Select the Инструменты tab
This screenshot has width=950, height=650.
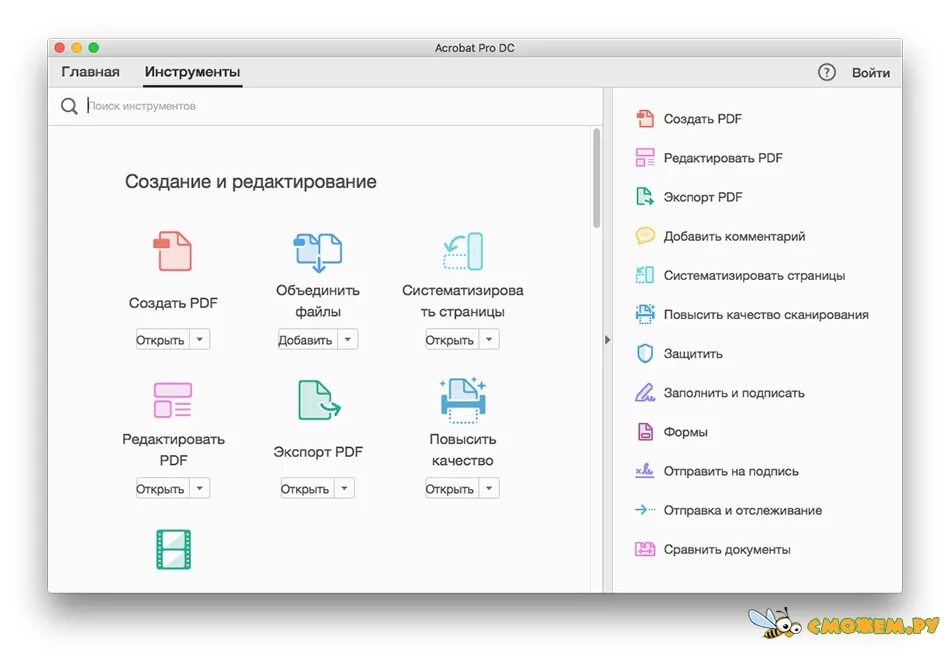click(192, 71)
